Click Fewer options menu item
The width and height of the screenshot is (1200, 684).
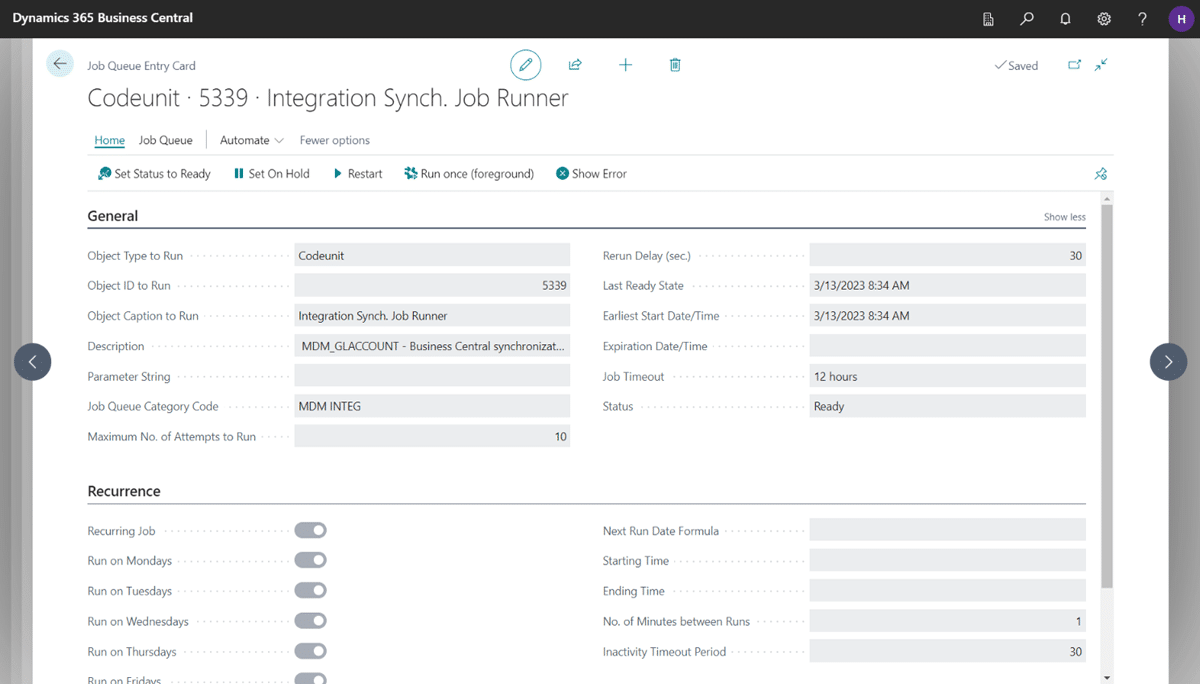pos(335,140)
